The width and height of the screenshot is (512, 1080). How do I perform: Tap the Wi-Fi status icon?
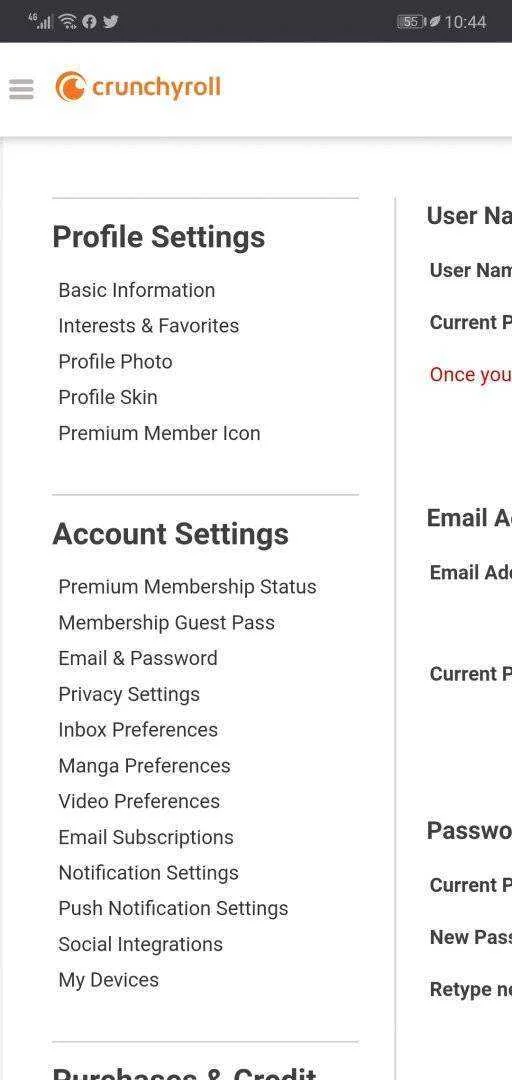click(x=68, y=21)
